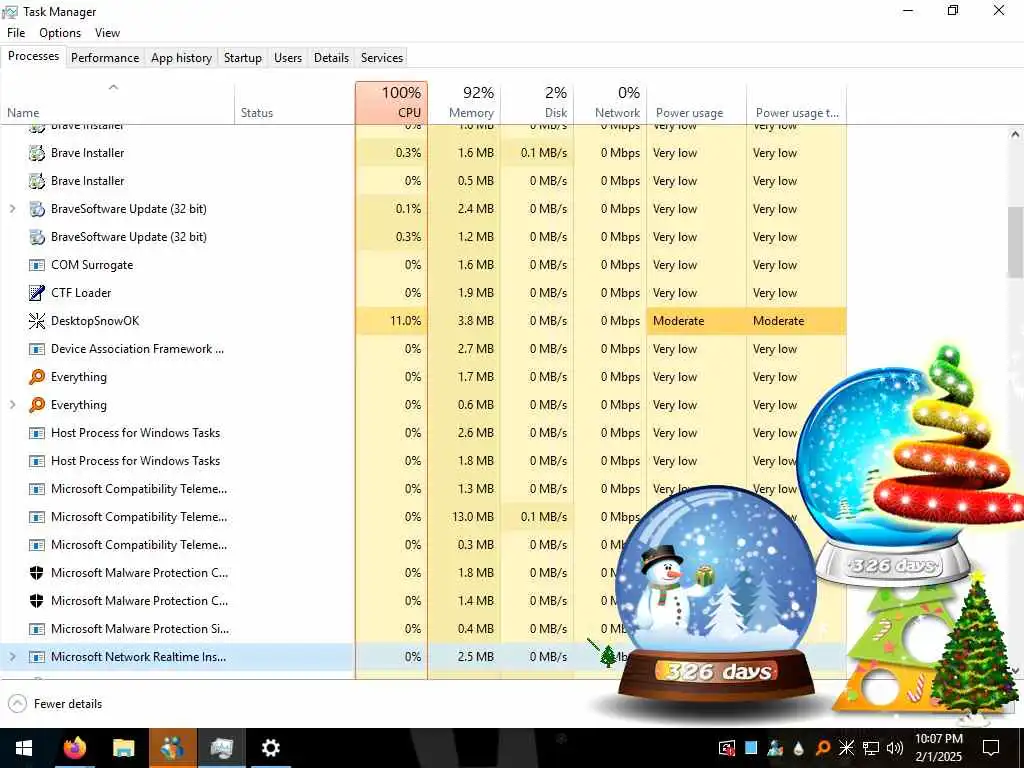
Task: Open the Windows Start menu
Action: click(24, 748)
